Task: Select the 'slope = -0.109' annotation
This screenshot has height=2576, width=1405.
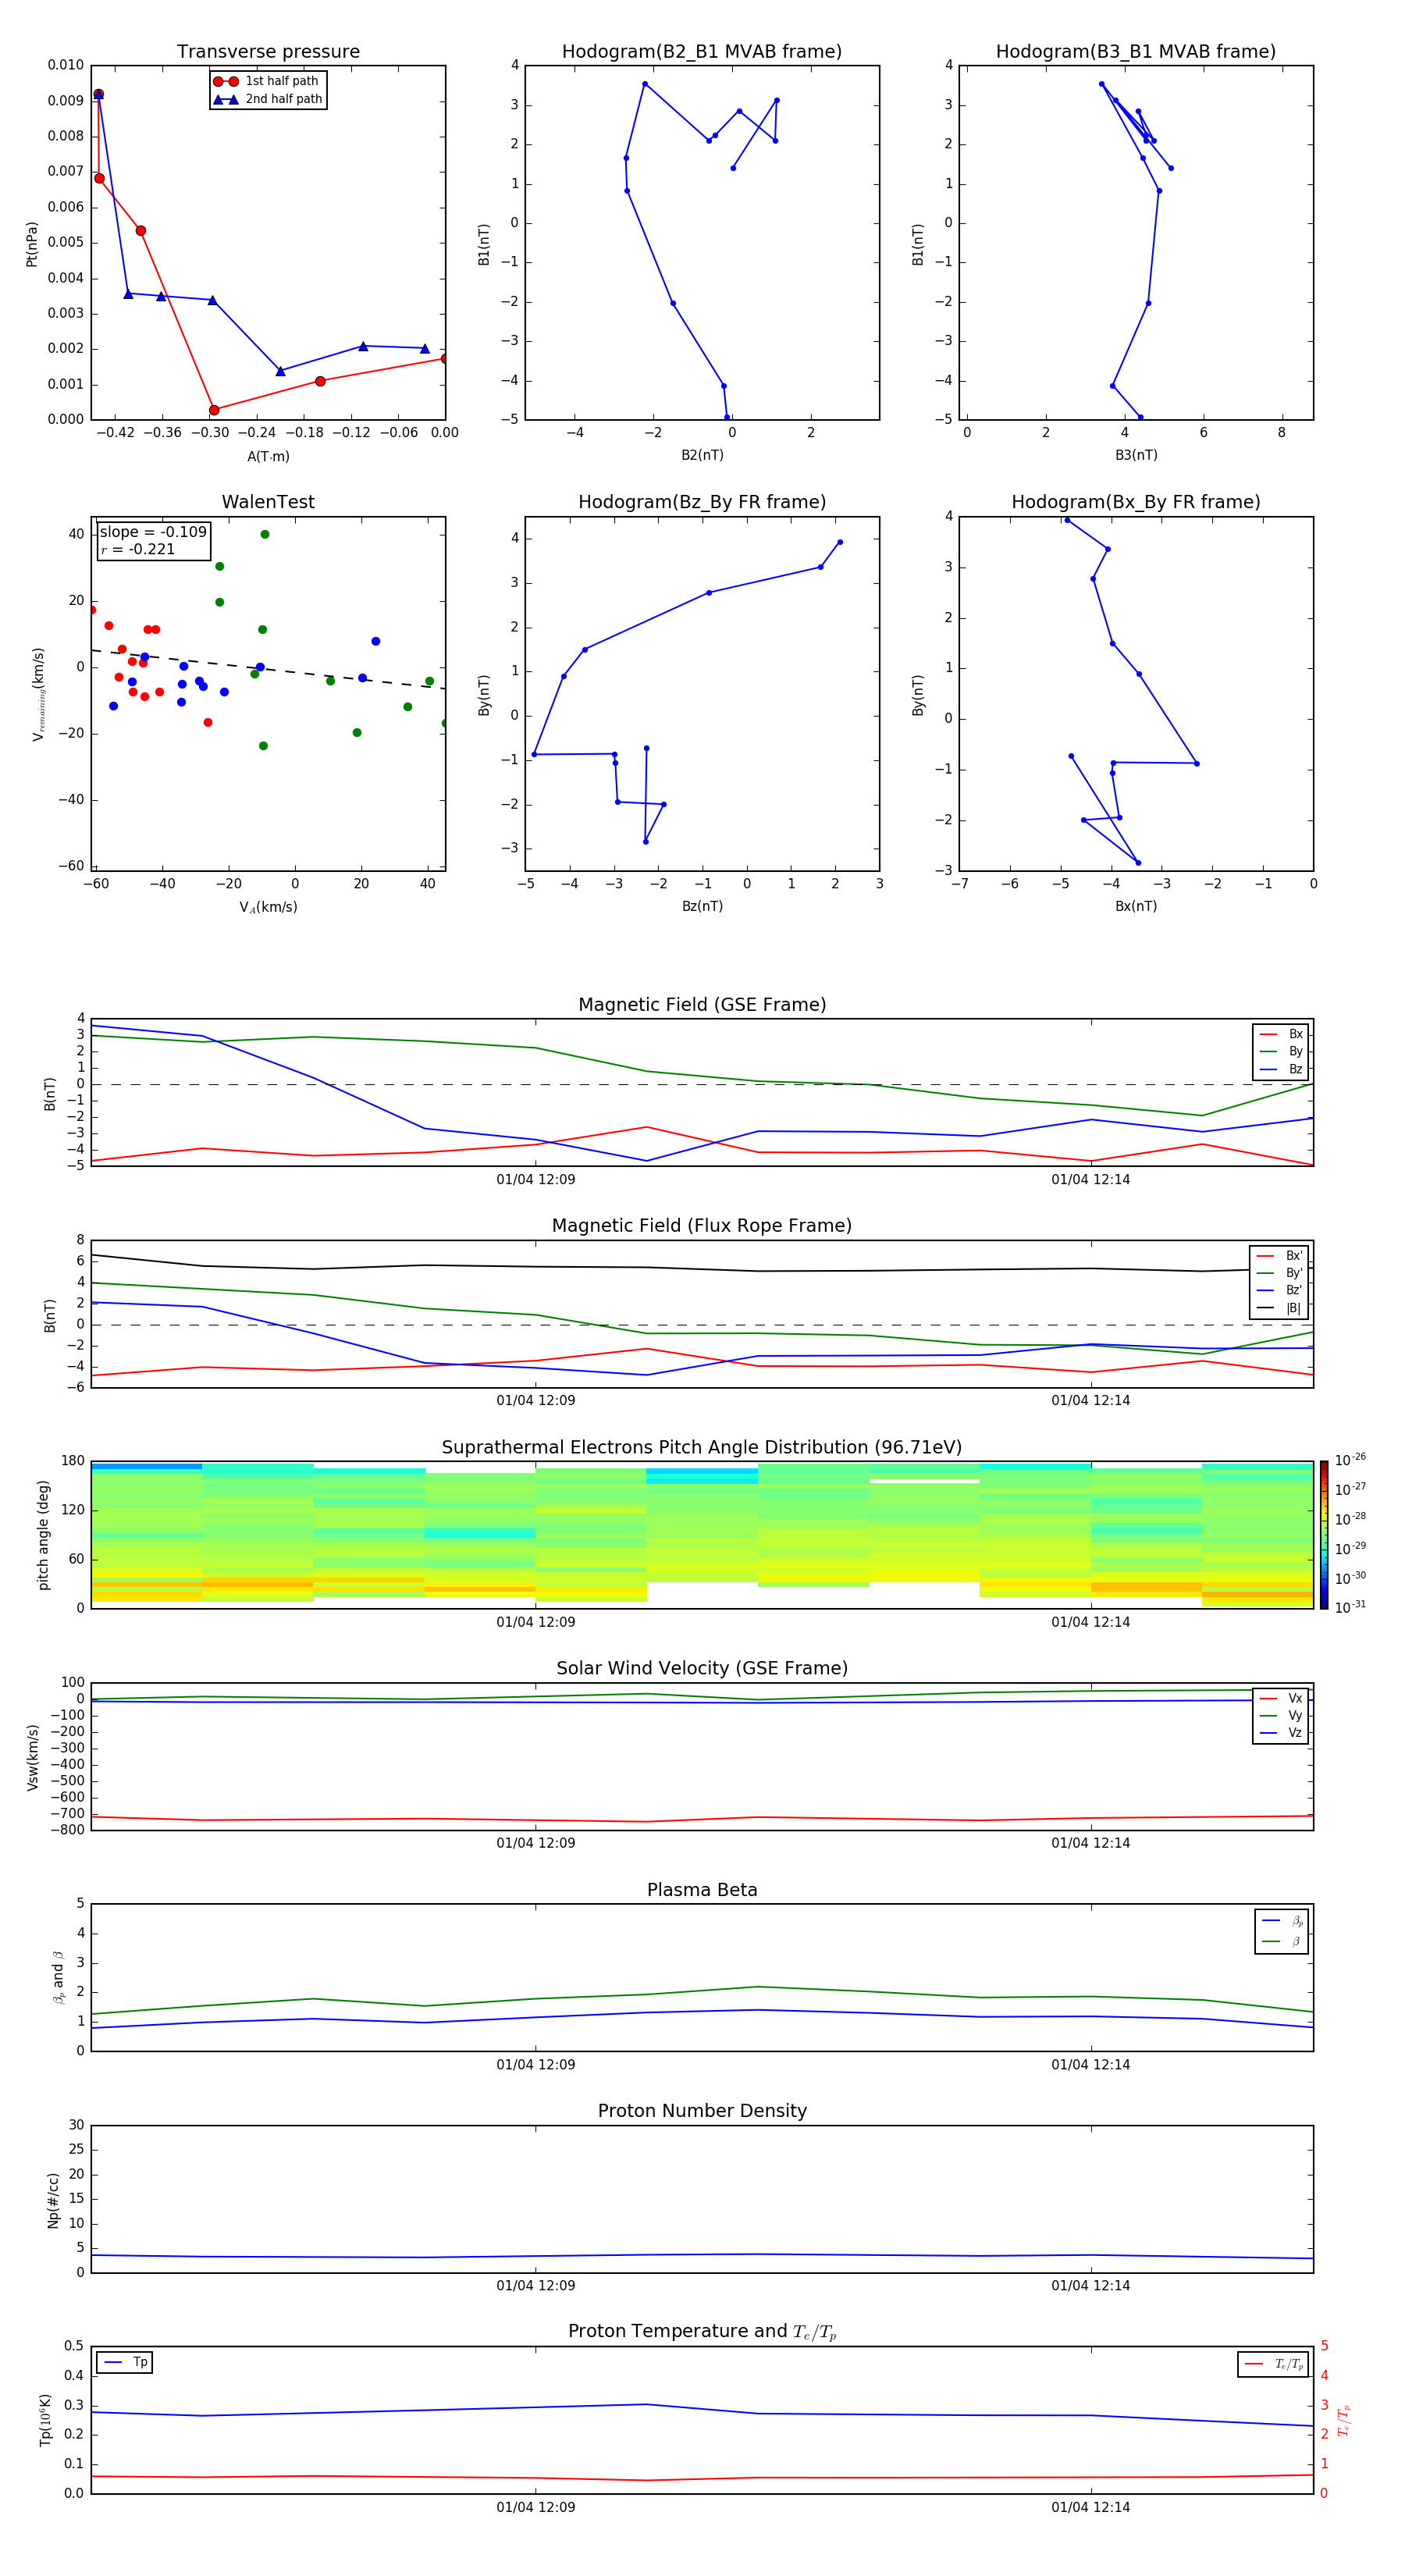Action: pos(153,532)
